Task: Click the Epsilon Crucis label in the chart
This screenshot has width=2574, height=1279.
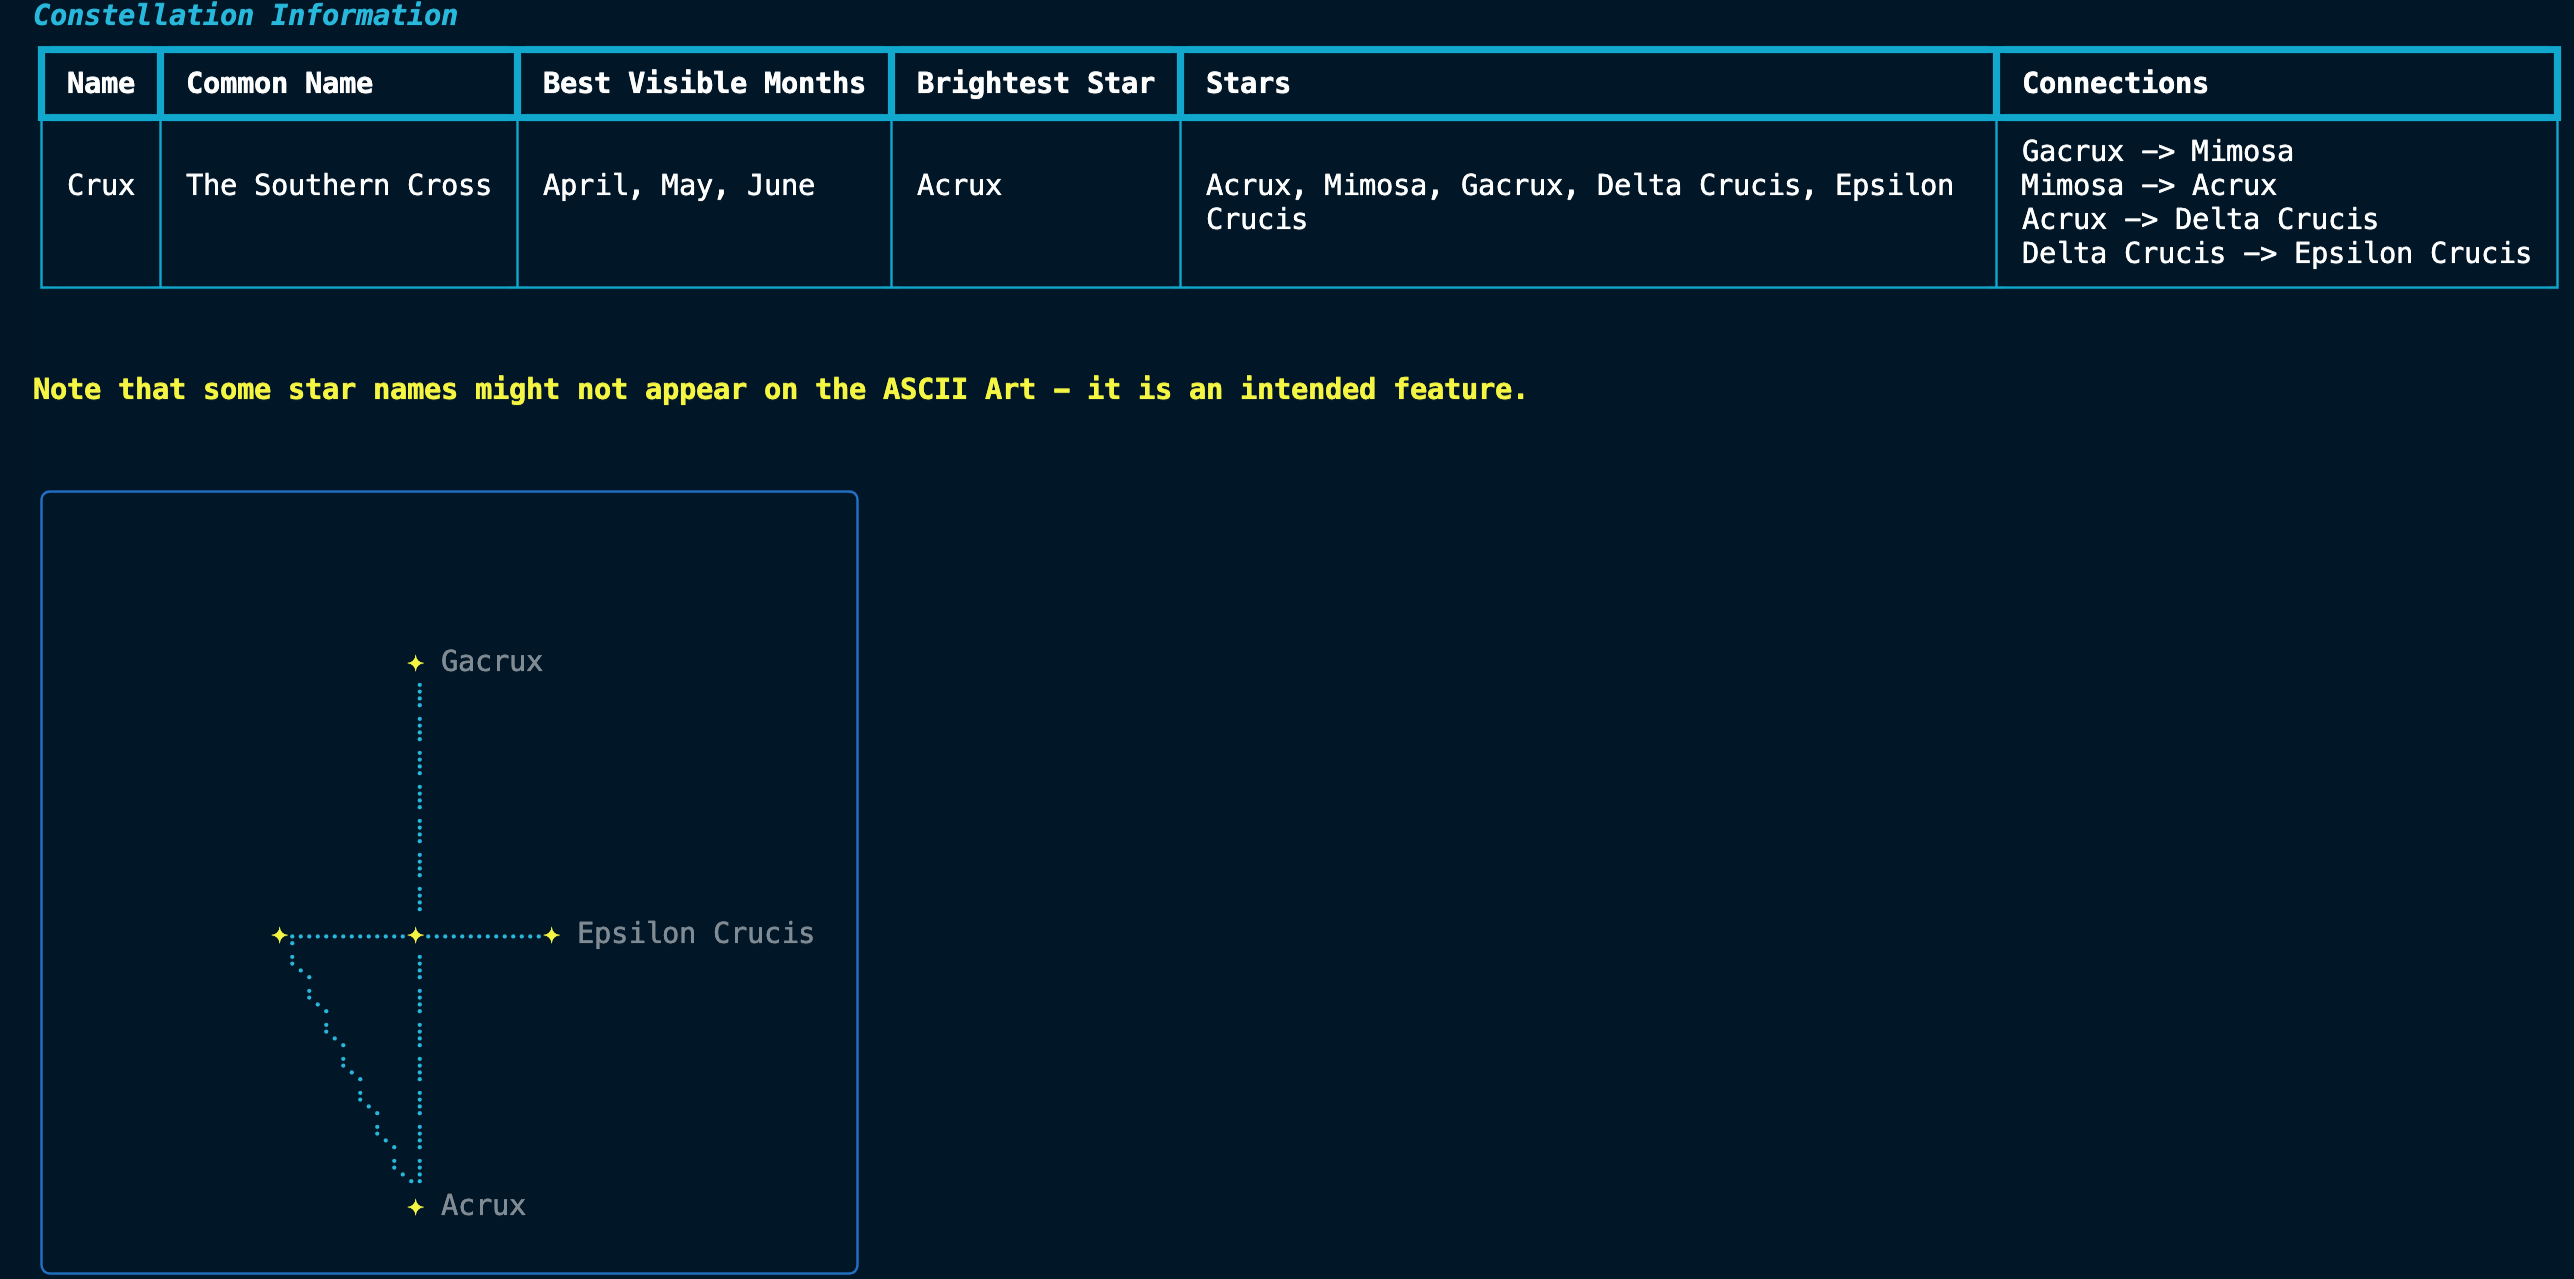Action: point(696,934)
